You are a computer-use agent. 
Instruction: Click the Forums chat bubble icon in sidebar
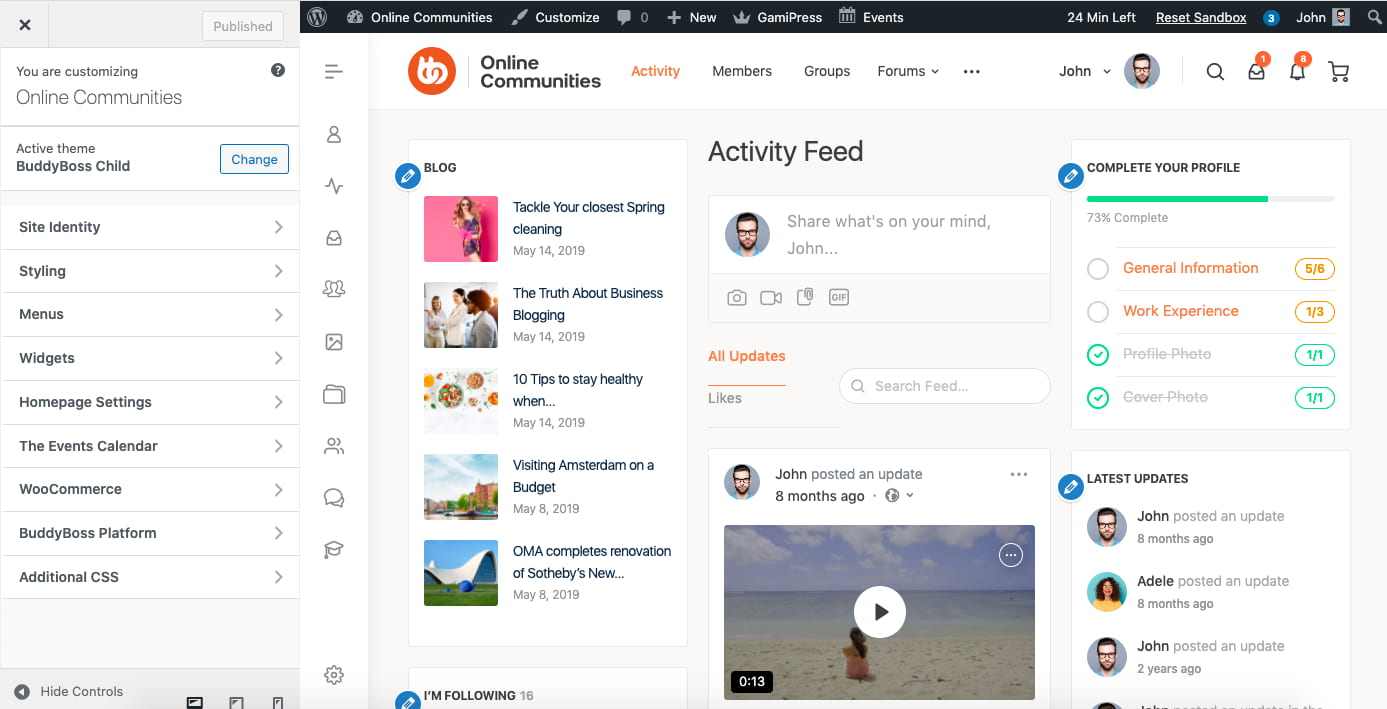pyautogui.click(x=334, y=497)
